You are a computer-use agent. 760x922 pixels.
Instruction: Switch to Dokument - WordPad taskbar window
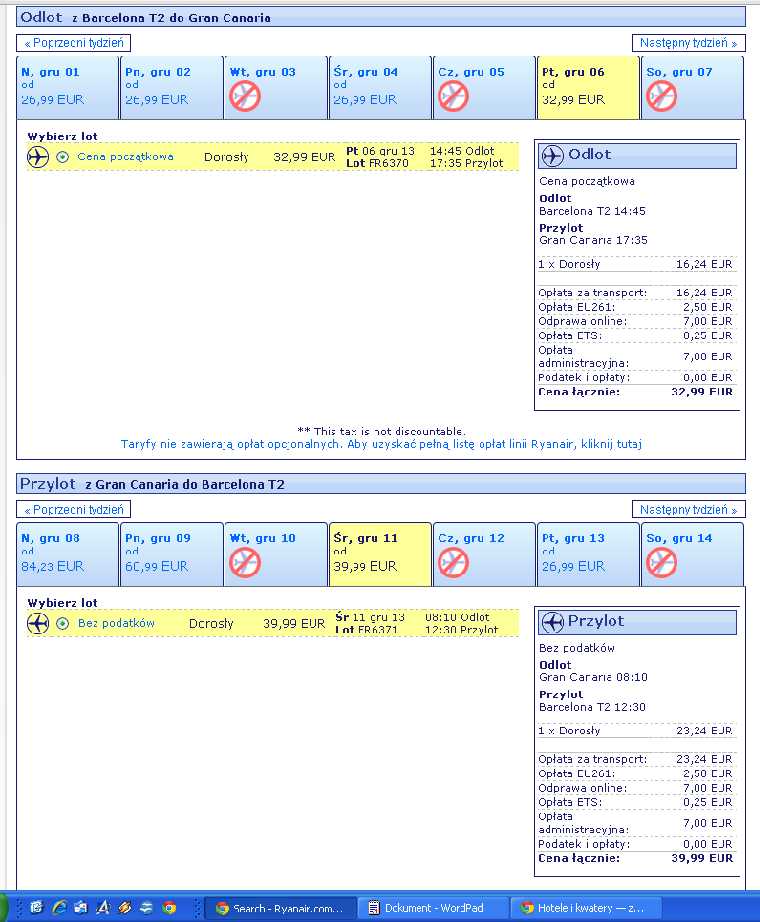pos(433,908)
